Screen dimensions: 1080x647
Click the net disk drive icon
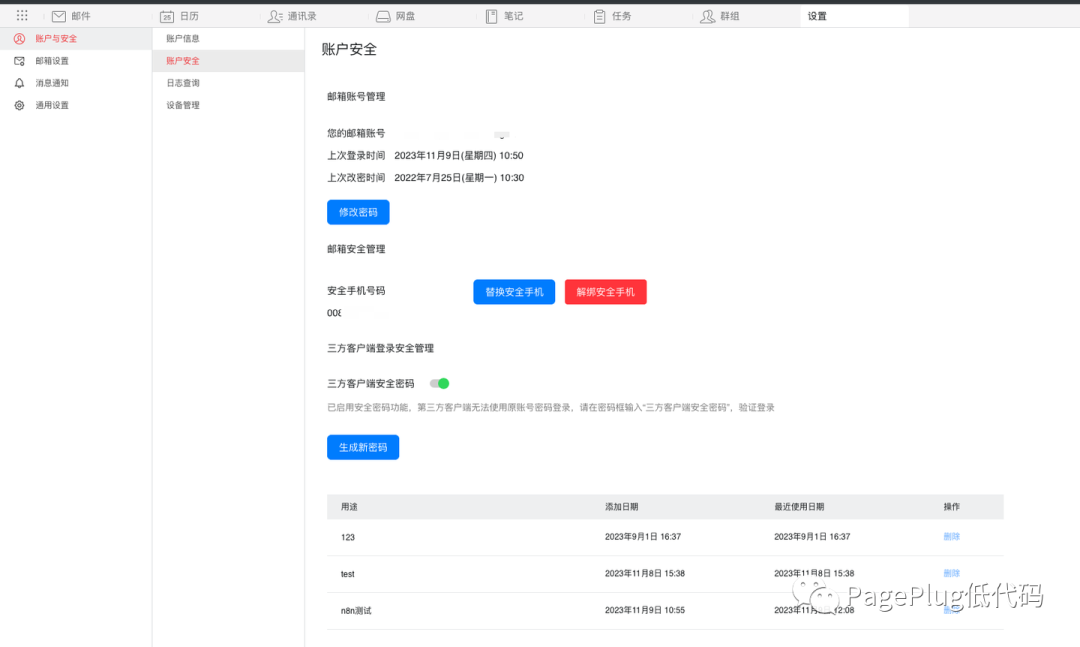click(x=383, y=16)
